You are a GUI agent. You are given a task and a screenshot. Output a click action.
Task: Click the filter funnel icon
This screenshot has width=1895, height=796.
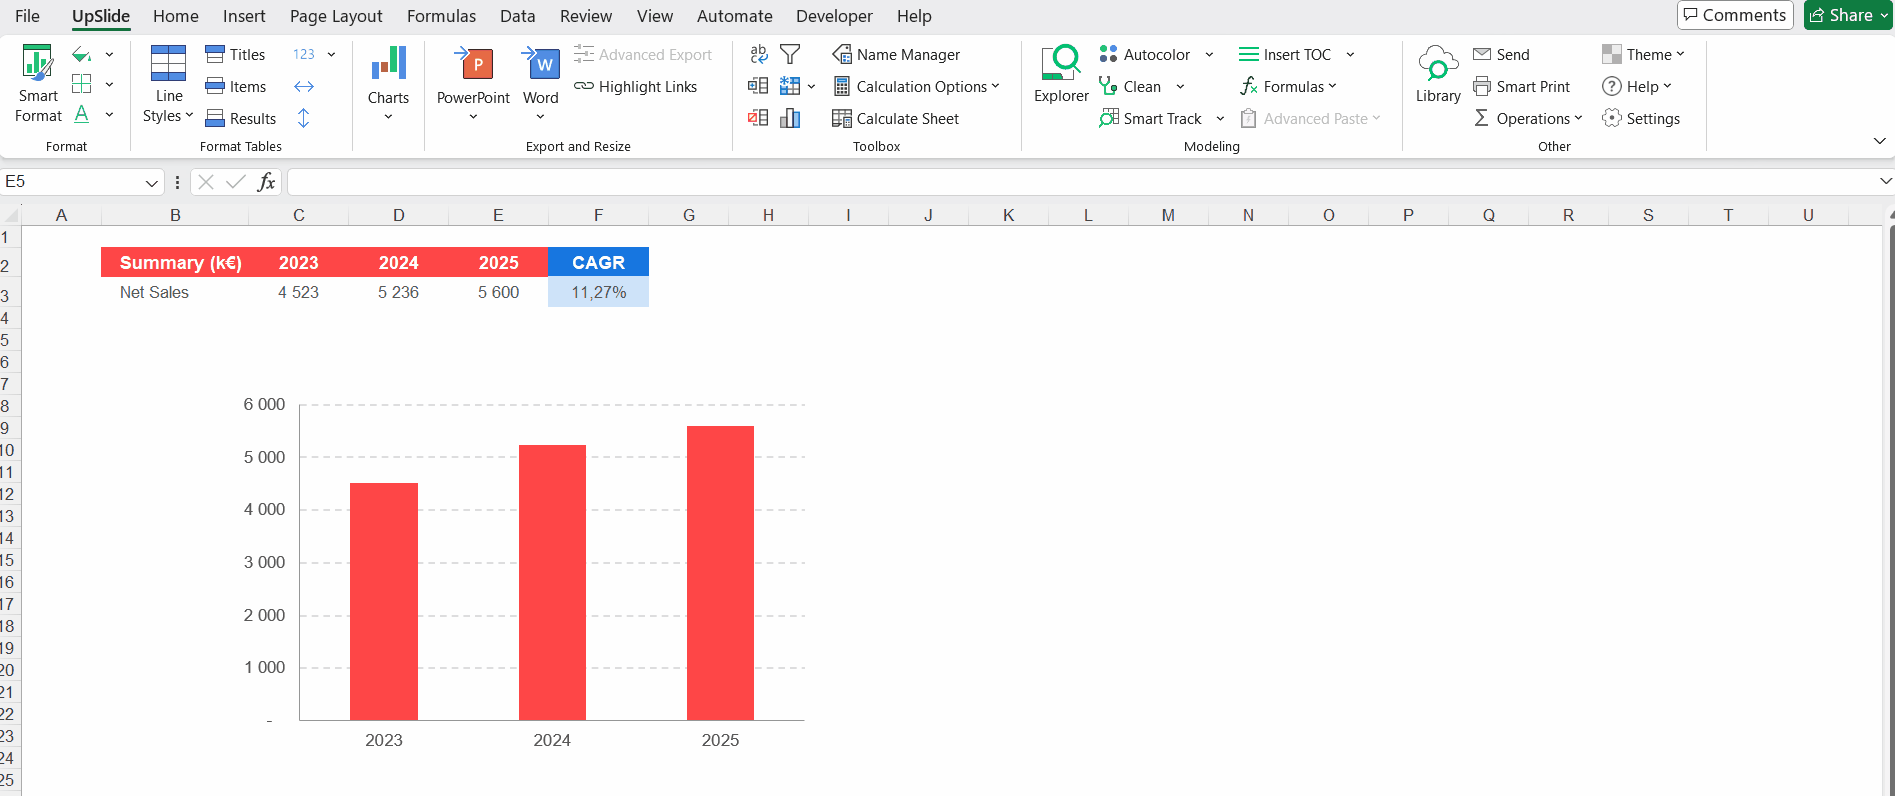(x=790, y=54)
